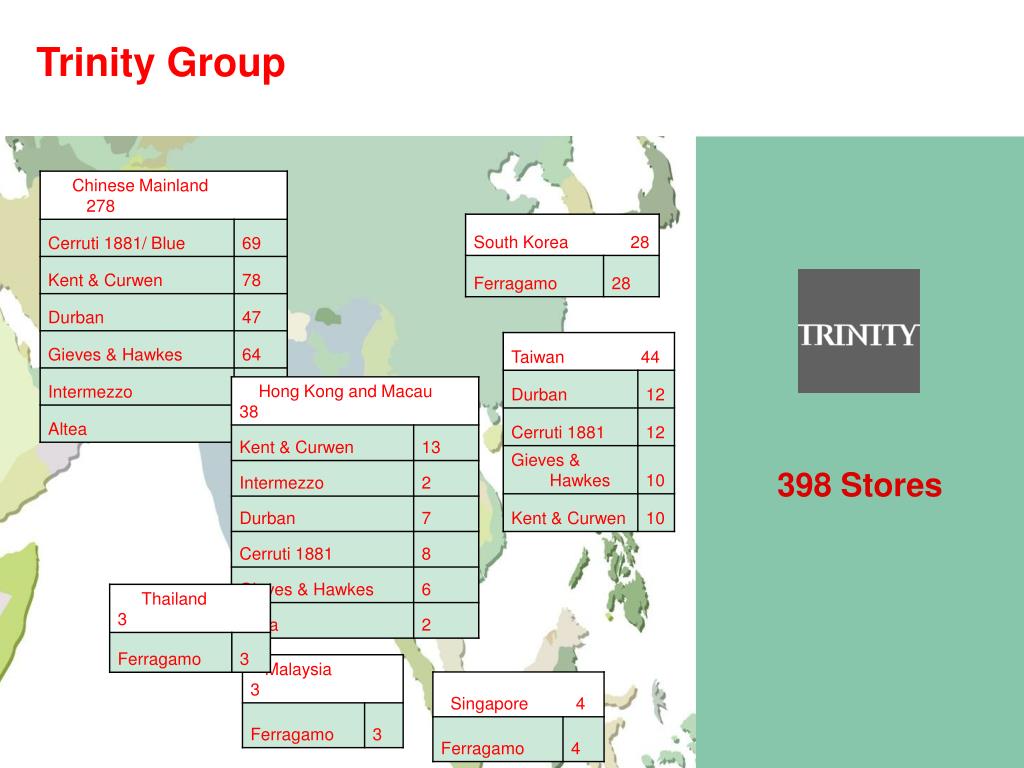This screenshot has width=1024, height=768.
Task: Select the '398 Stores' text
Action: pos(859,485)
